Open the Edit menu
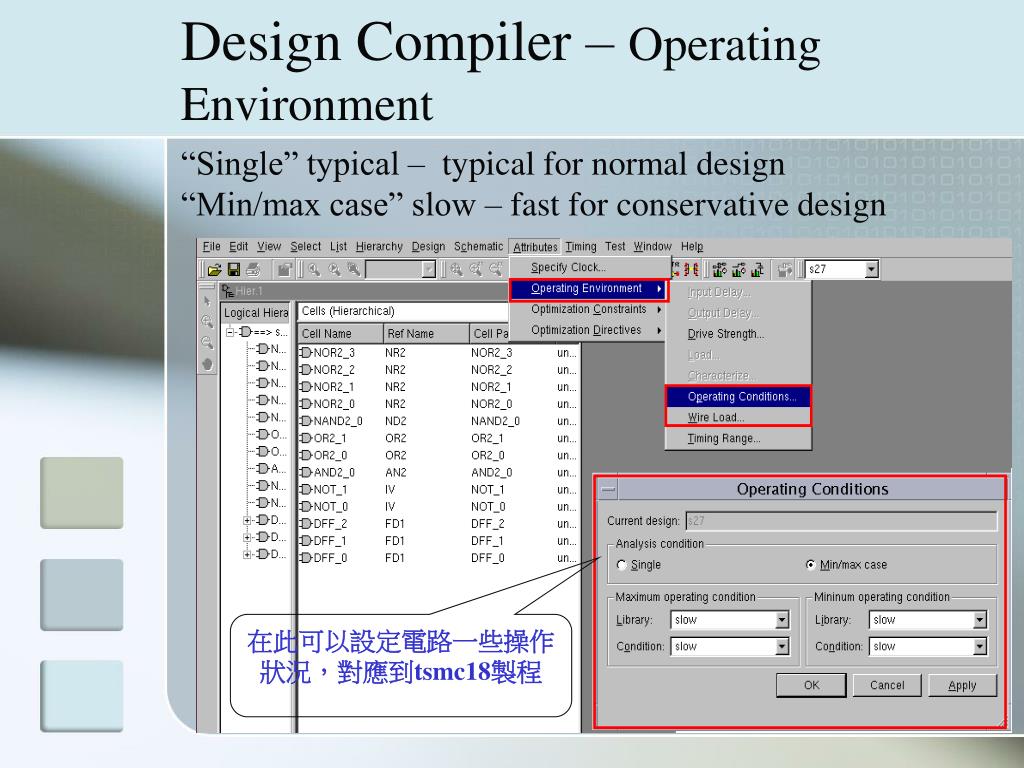Viewport: 1024px width, 768px height. point(238,246)
